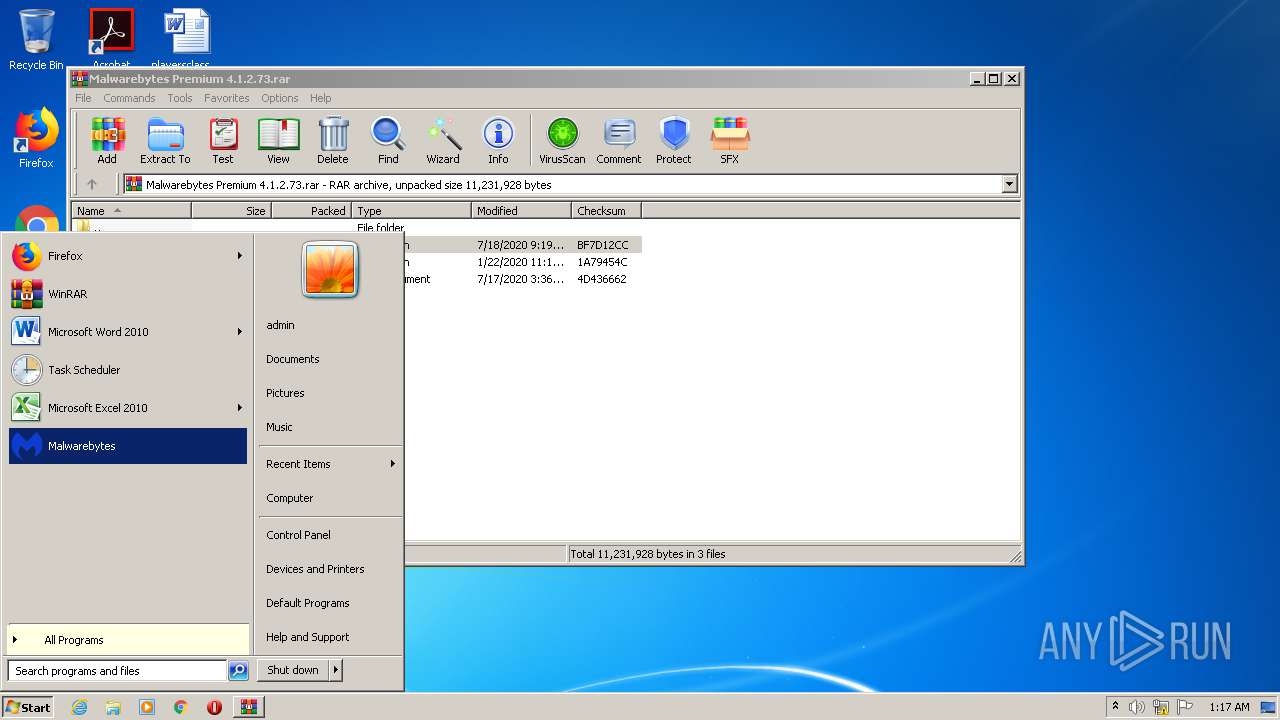
Task: Launch Malwarebytes from the Start menu
Action: pos(128,446)
